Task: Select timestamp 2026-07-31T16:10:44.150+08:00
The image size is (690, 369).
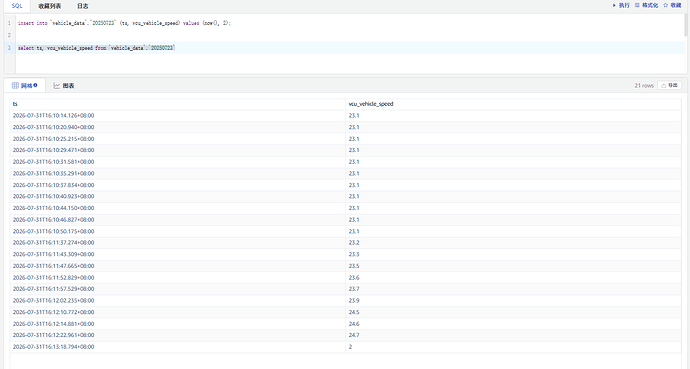Action: [x=53, y=208]
